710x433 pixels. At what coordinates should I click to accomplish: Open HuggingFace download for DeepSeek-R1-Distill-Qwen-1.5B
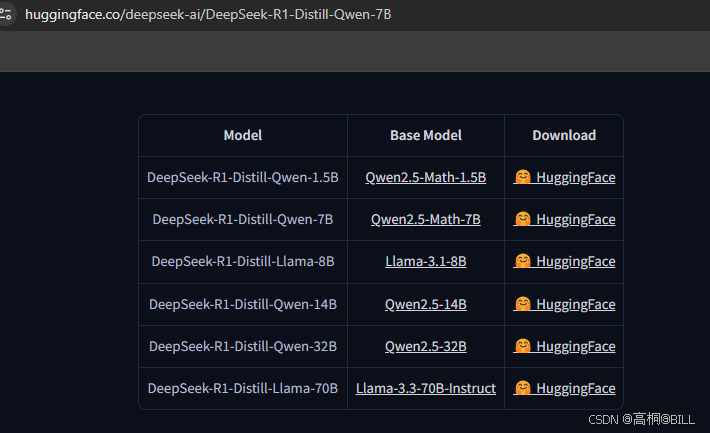click(x=564, y=177)
